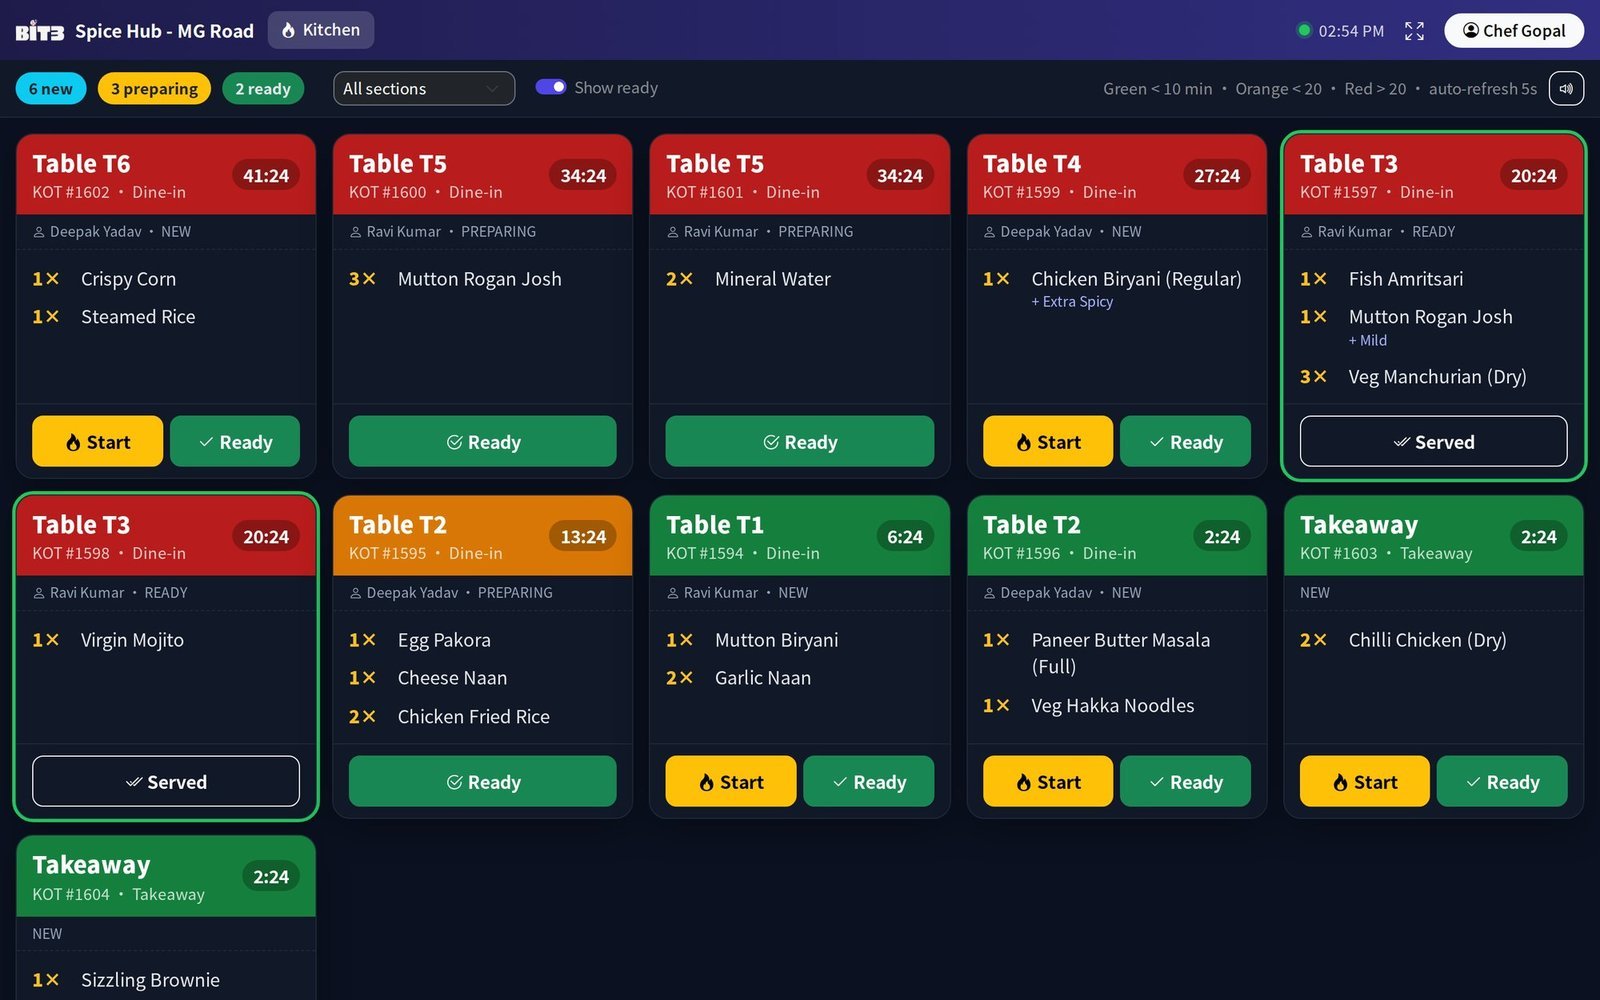Start KOT #1596 Paneer Butter Masala order
This screenshot has height=1000, width=1600.
coord(1048,781)
